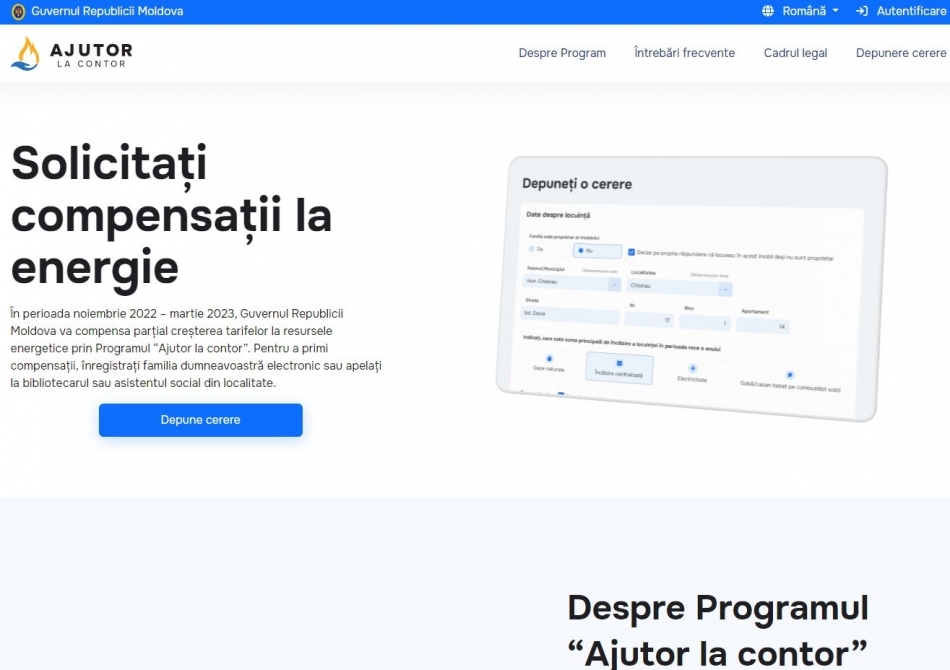The height and width of the screenshot is (670, 950).
Task: Select the Nu radio button
Action: (x=581, y=250)
